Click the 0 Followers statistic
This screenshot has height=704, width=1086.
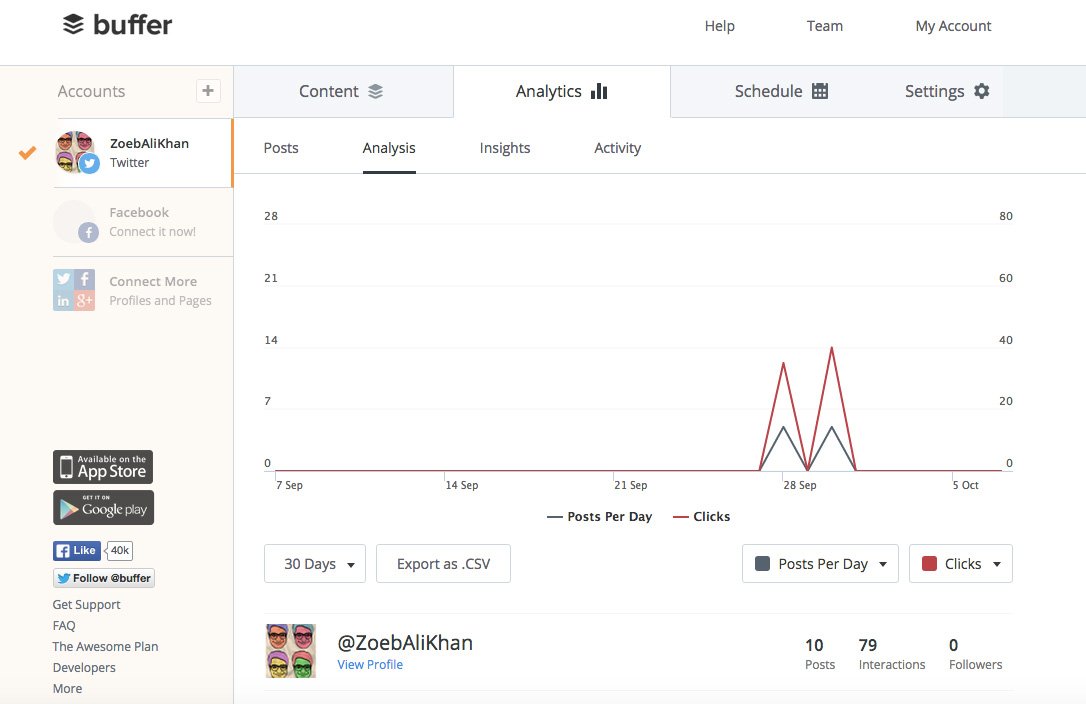pos(975,654)
